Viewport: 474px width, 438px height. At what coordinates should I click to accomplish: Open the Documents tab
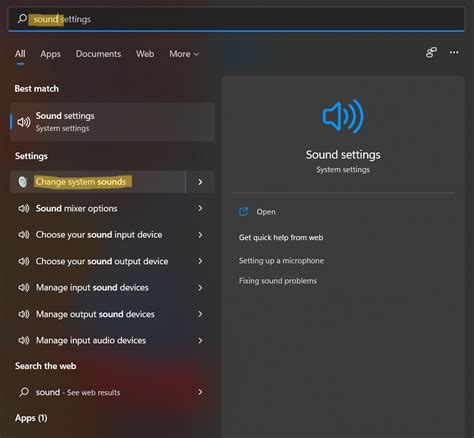(x=98, y=54)
